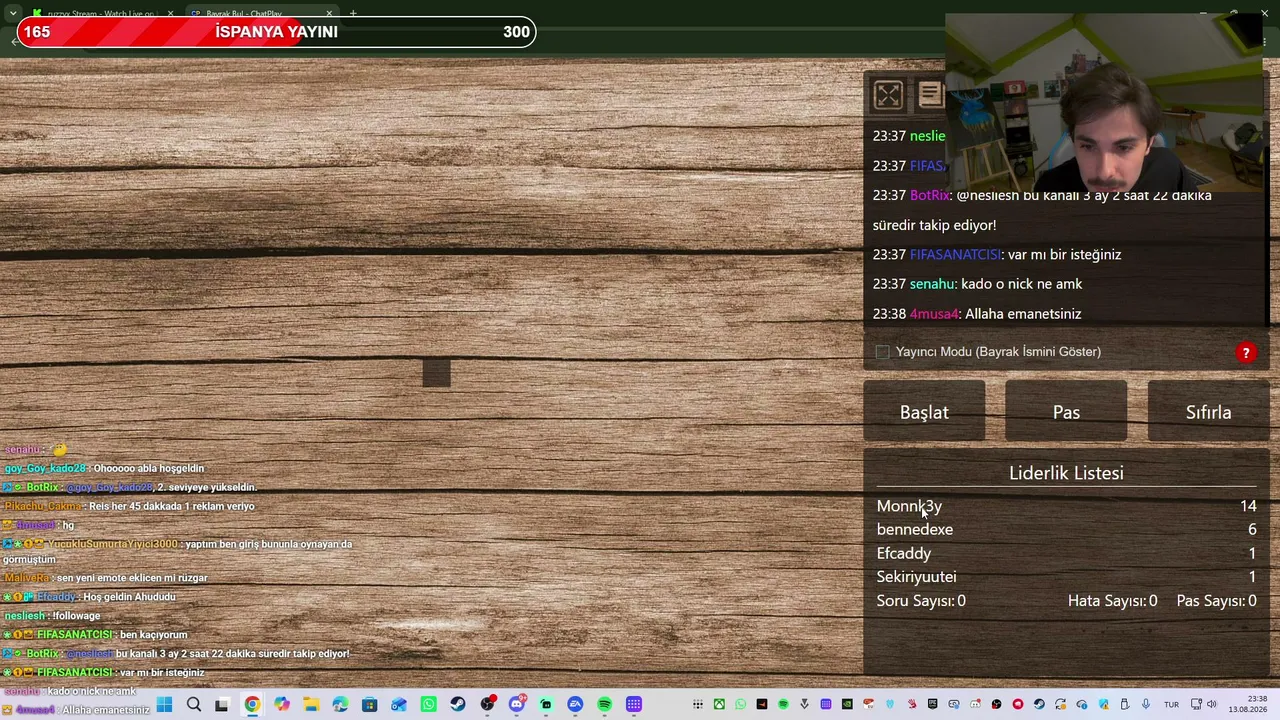The width and height of the screenshot is (1280, 720).
Task: Skip the flag with Pas button
Action: tap(1066, 412)
